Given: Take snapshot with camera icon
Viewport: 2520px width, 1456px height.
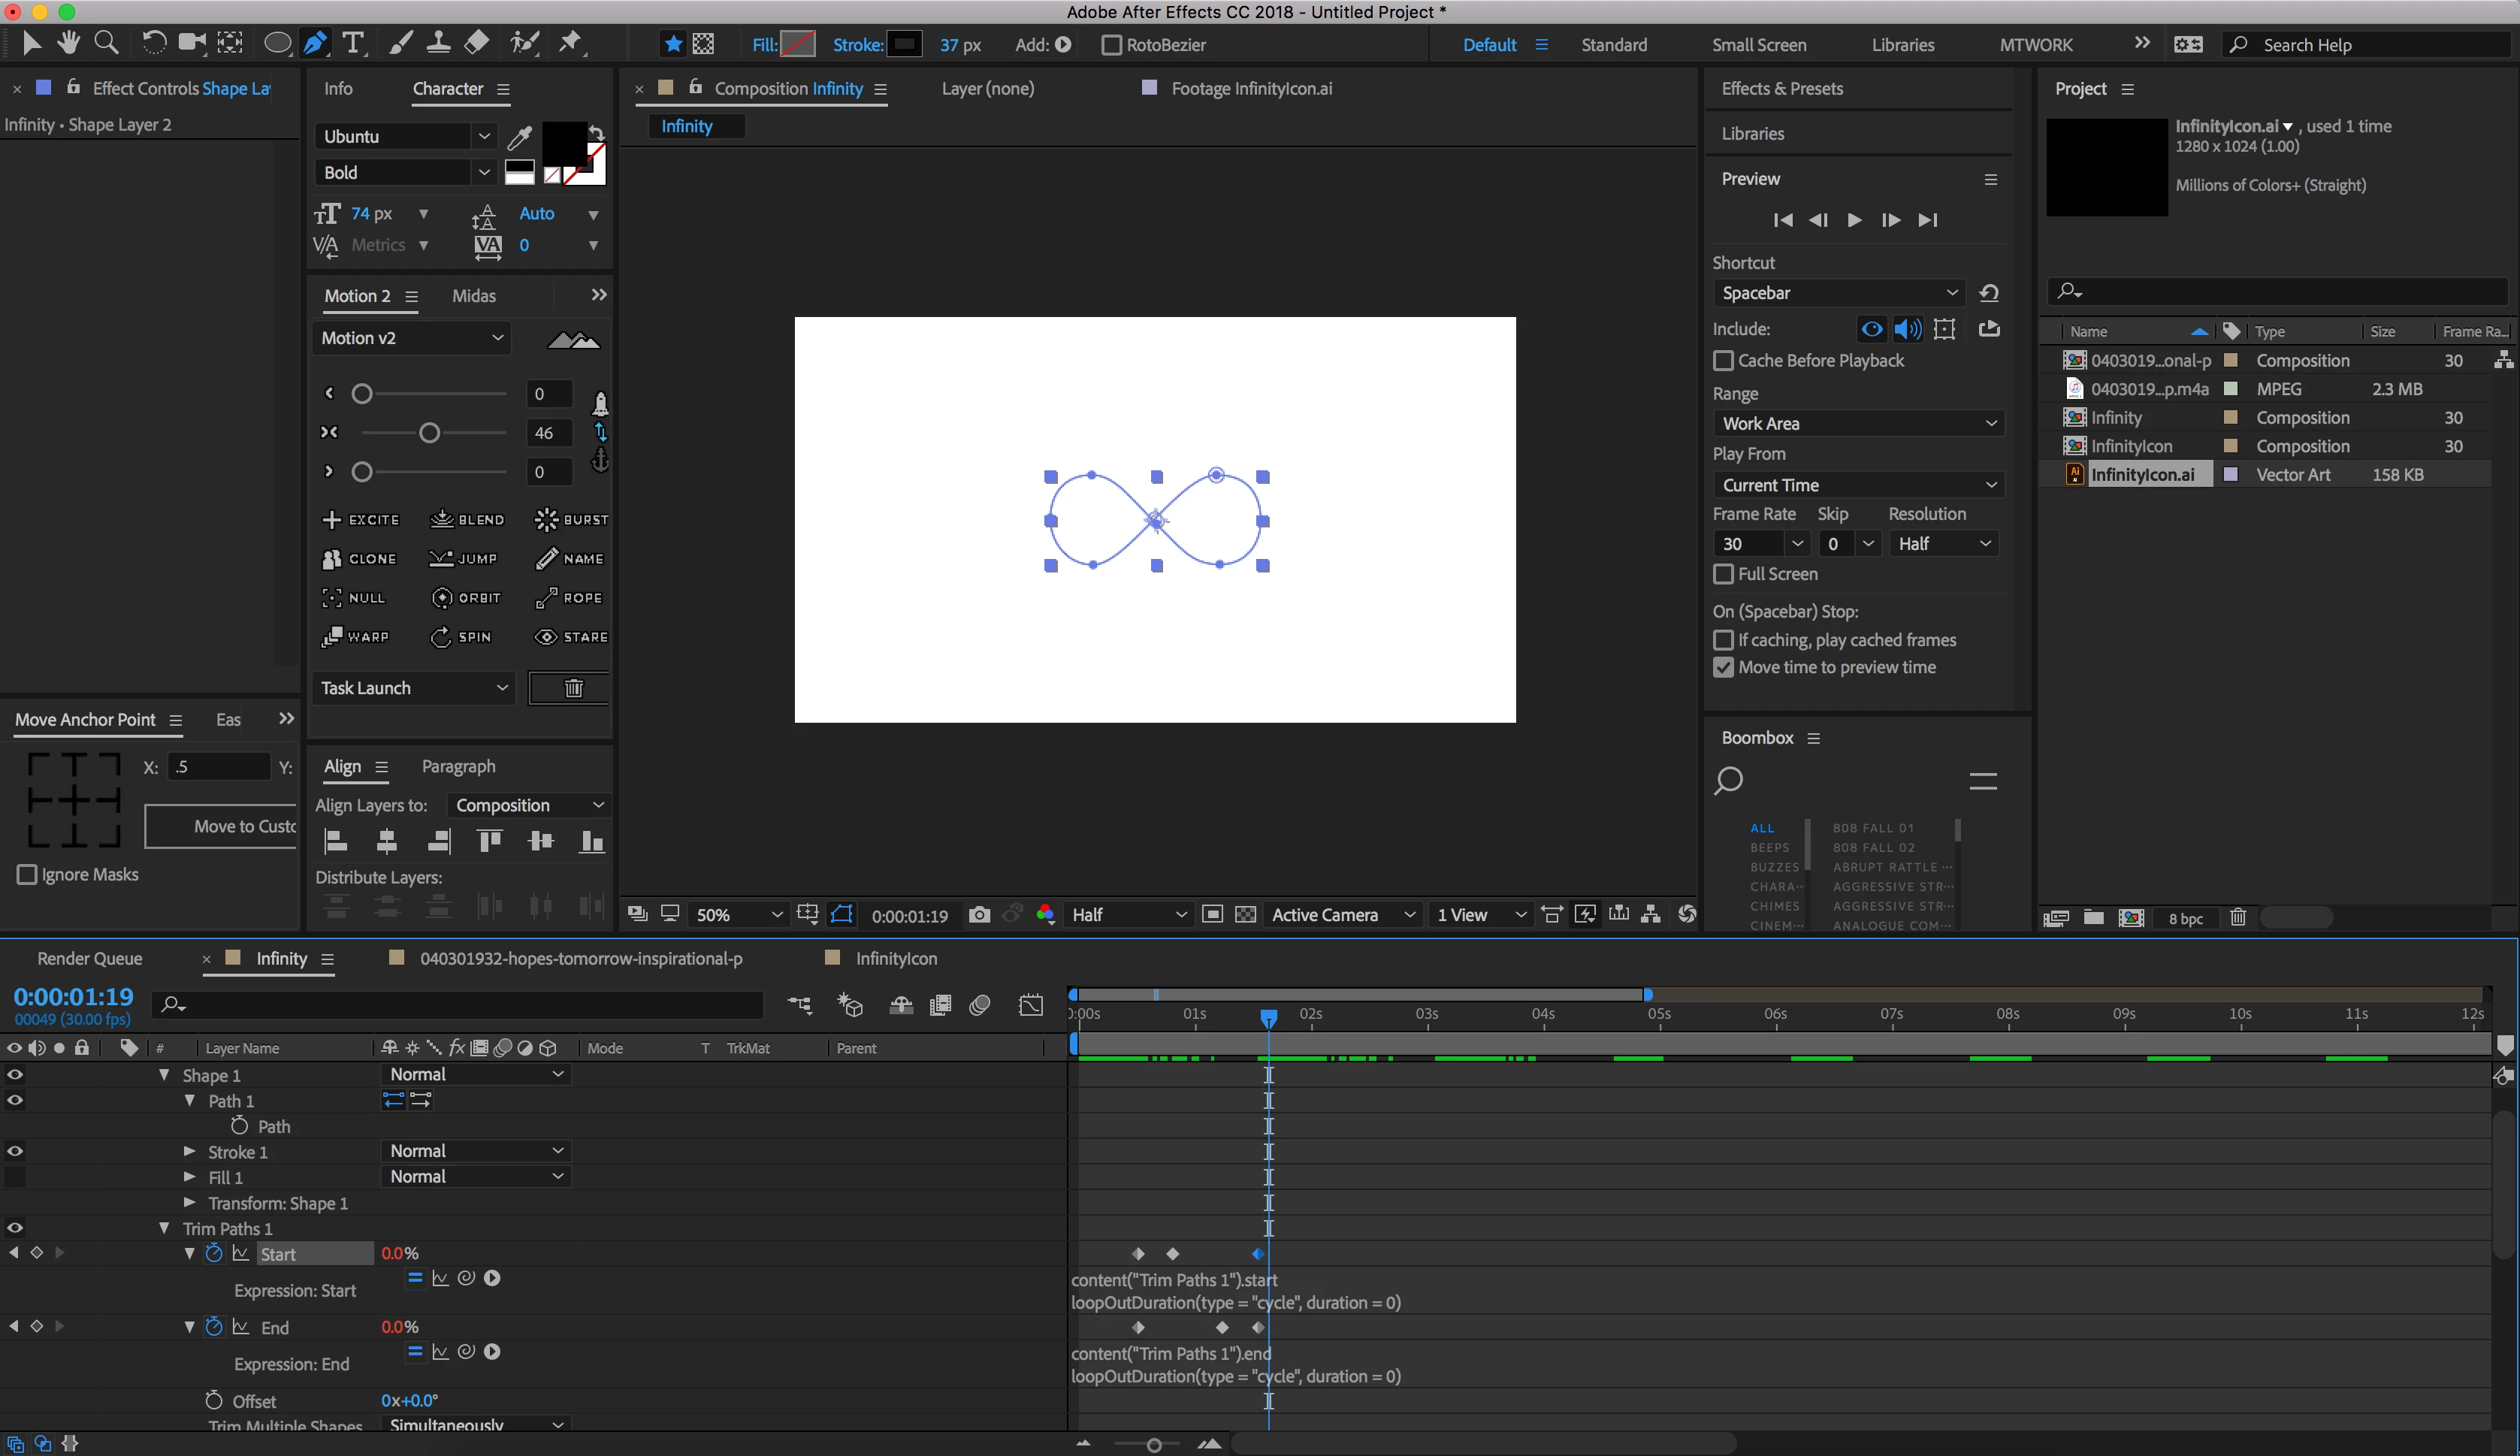Looking at the screenshot, I should [979, 915].
